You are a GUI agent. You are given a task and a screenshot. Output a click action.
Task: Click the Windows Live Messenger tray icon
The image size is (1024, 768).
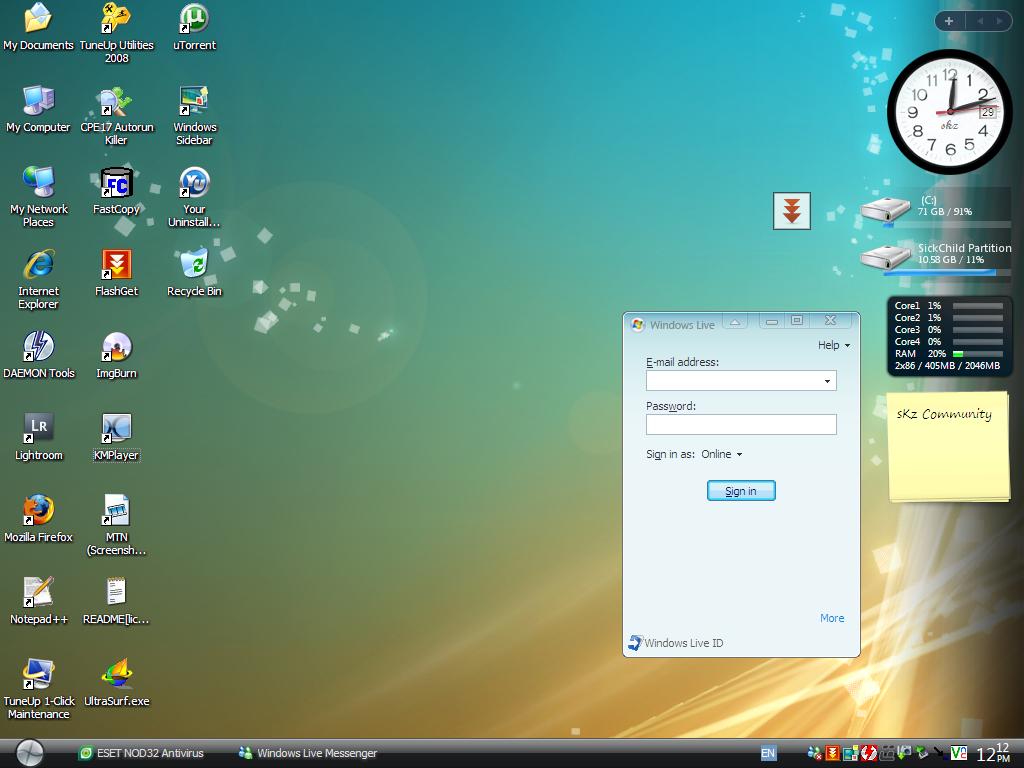(814, 753)
